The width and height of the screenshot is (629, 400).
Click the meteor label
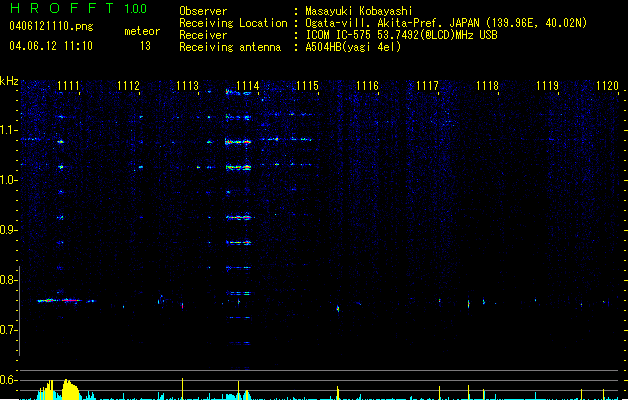pos(142,31)
